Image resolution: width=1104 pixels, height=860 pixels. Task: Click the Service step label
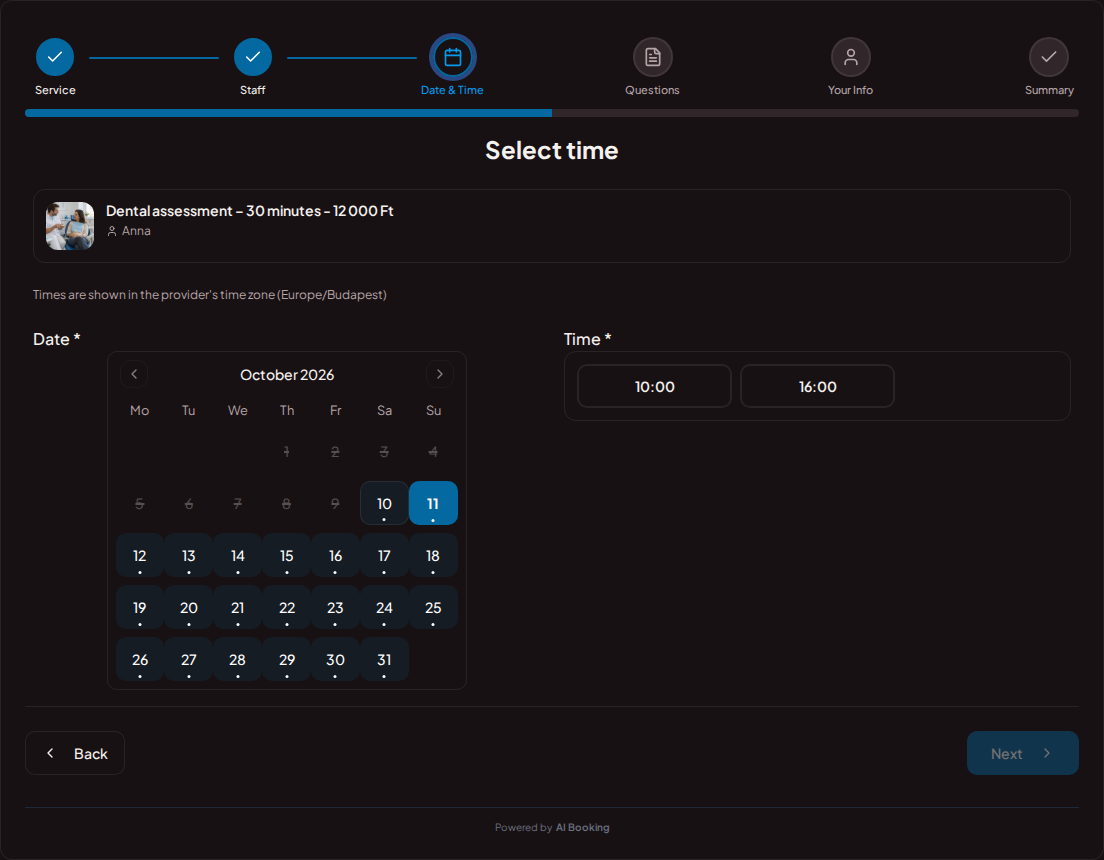click(x=55, y=90)
